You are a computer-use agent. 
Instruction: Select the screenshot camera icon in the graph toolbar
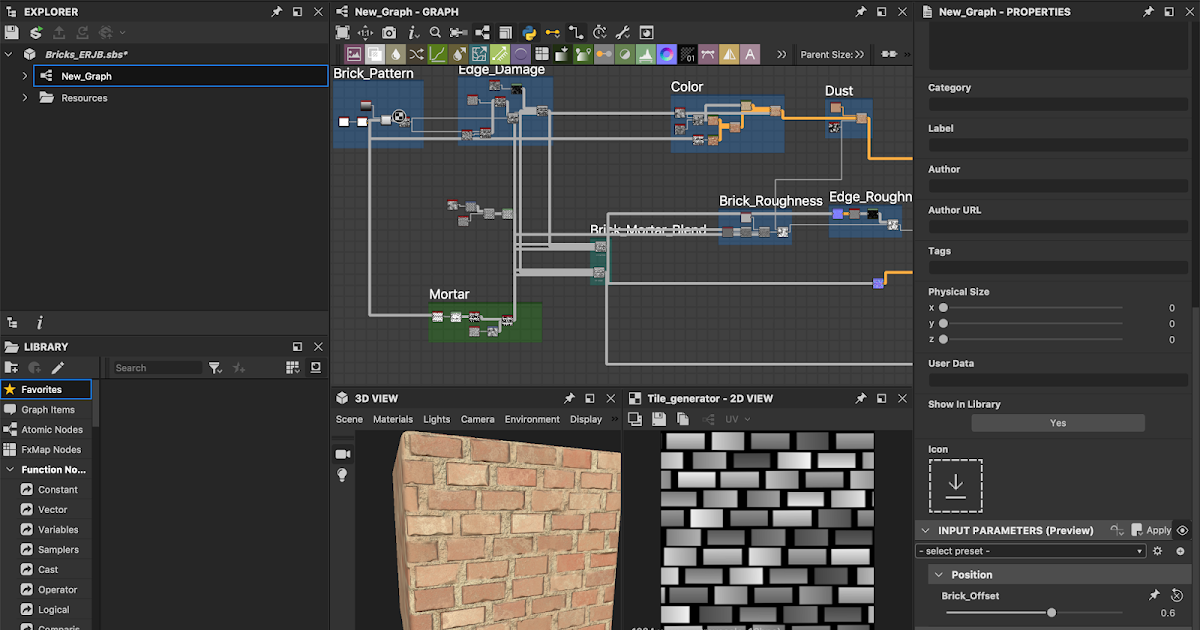[x=389, y=32]
